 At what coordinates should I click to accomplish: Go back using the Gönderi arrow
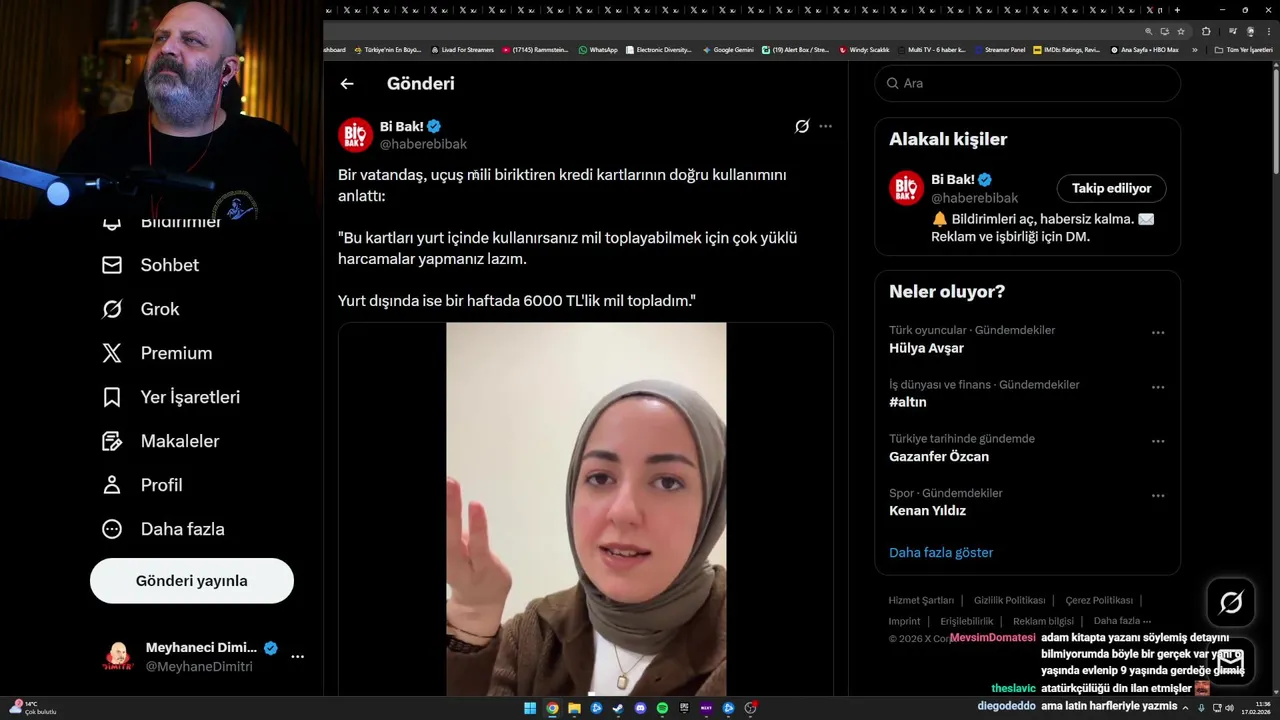tap(347, 84)
